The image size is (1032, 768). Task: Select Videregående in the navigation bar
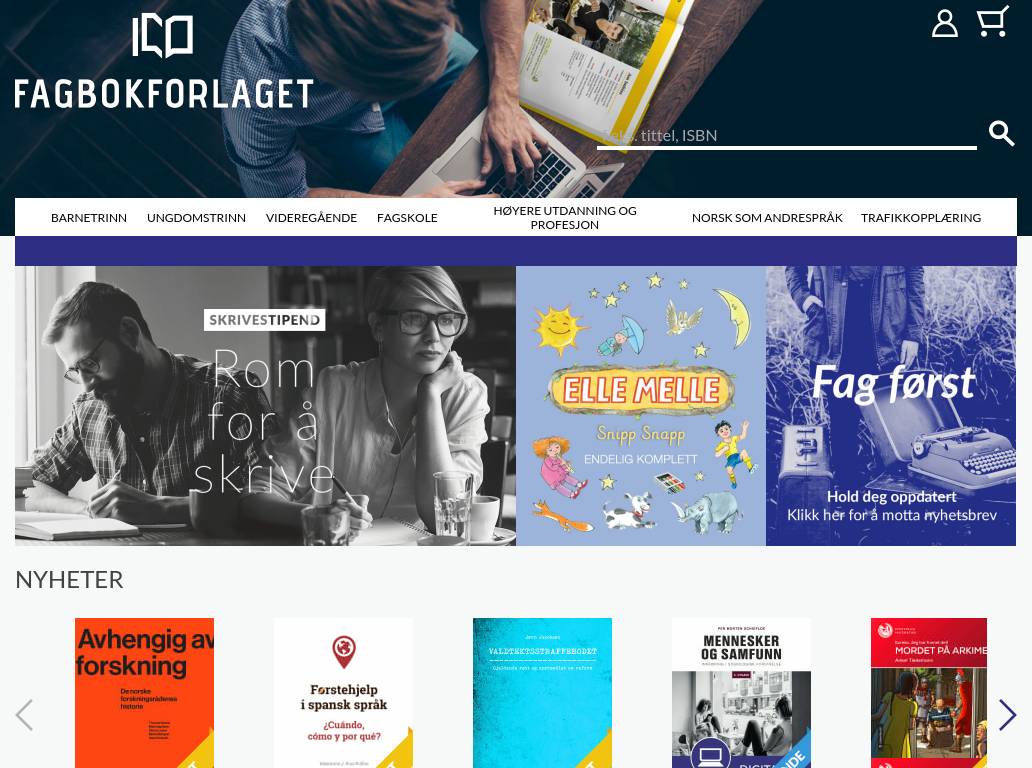click(x=311, y=218)
